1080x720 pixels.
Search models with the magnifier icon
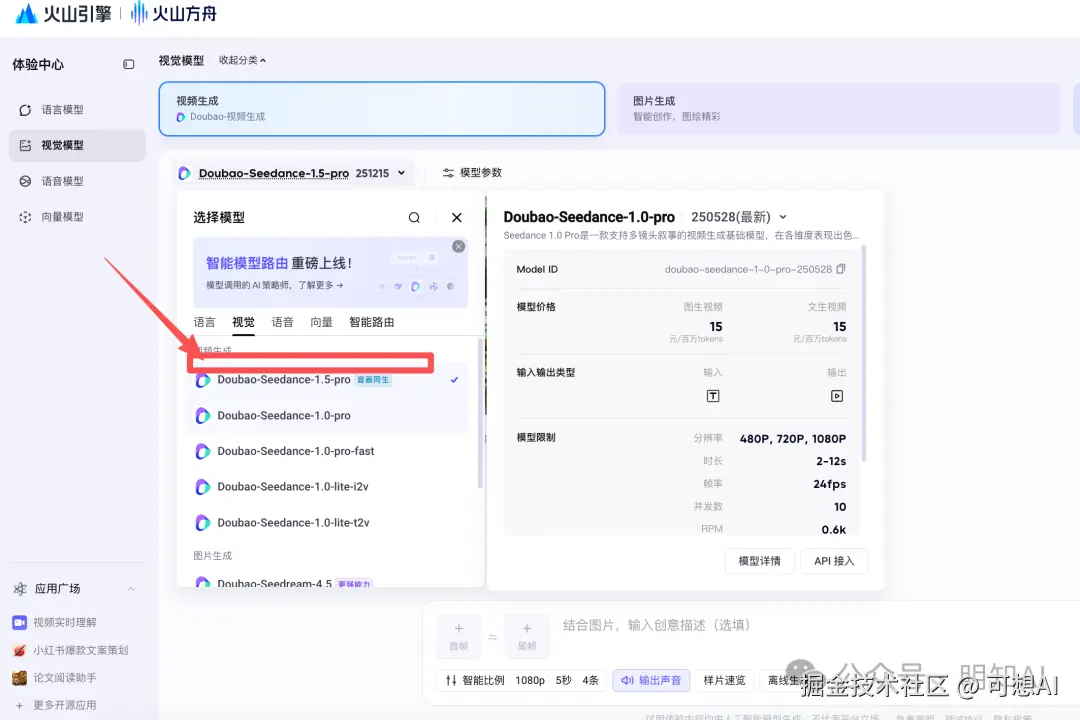tap(414, 218)
